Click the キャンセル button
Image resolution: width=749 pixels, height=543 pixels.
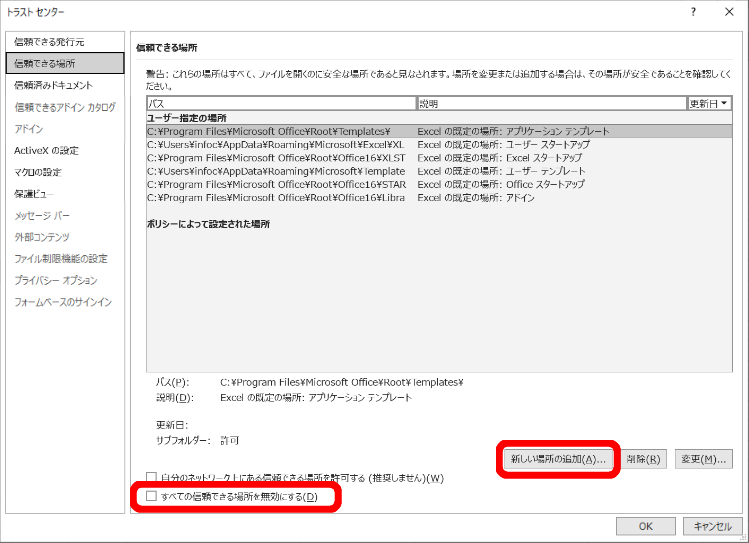[x=713, y=526]
